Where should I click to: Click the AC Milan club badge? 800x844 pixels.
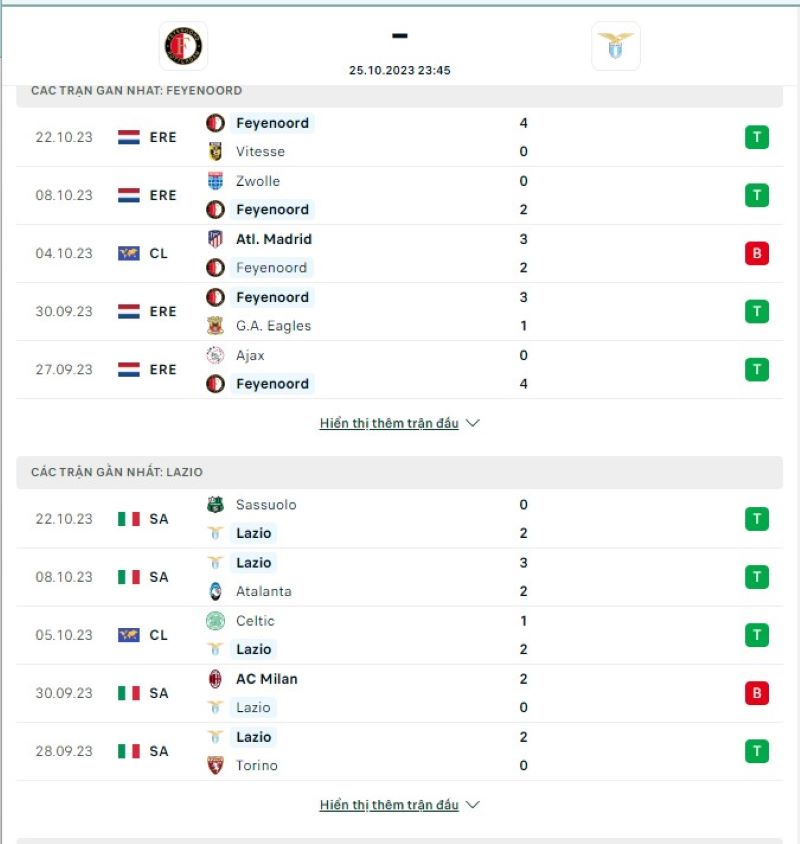point(215,679)
